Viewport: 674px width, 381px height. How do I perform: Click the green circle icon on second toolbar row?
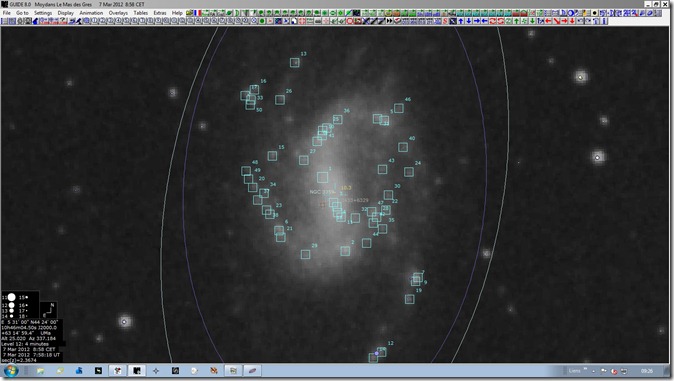coord(262,21)
